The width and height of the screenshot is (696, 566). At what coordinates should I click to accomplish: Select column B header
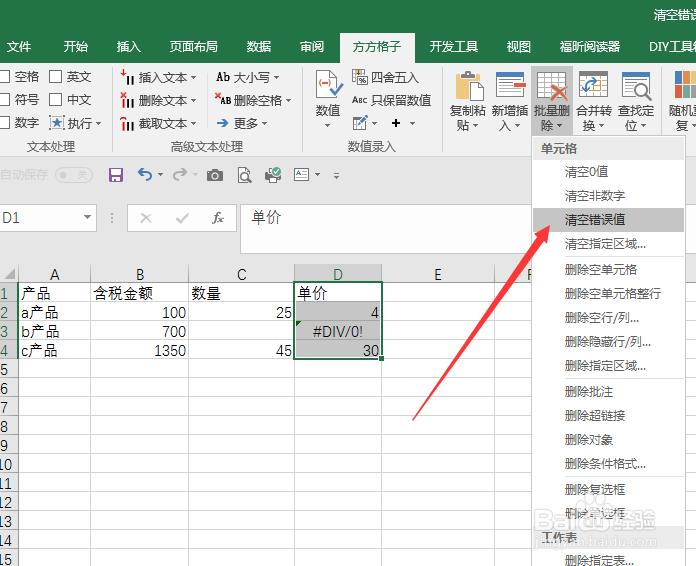pos(140,274)
